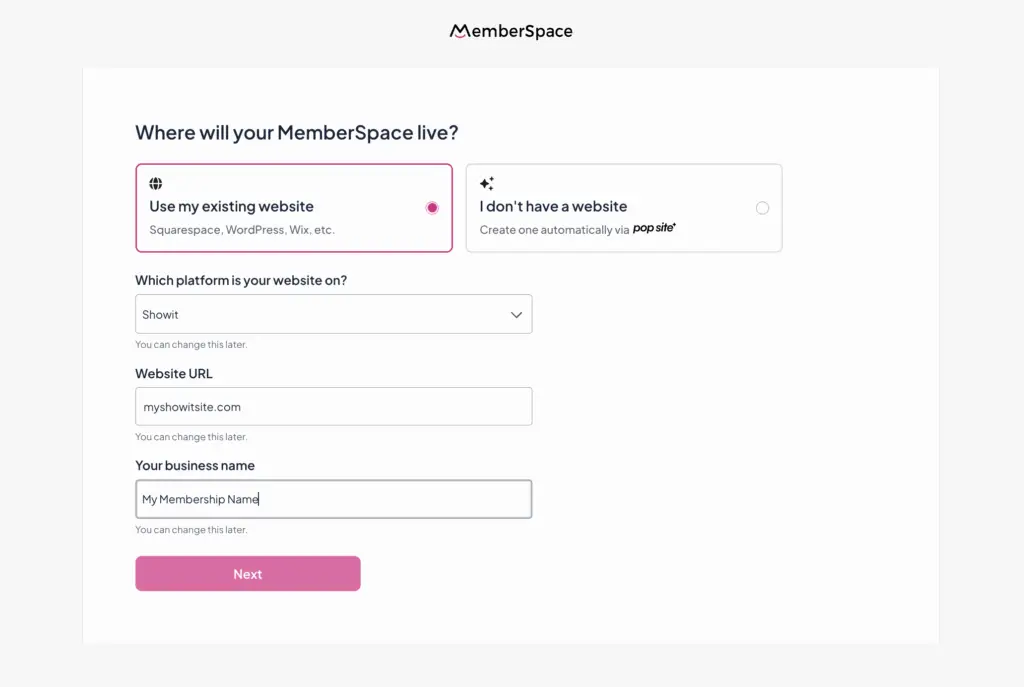Viewport: 1024px width, 687px height.
Task: Select the "Use my existing website" radio button
Action: point(432,207)
